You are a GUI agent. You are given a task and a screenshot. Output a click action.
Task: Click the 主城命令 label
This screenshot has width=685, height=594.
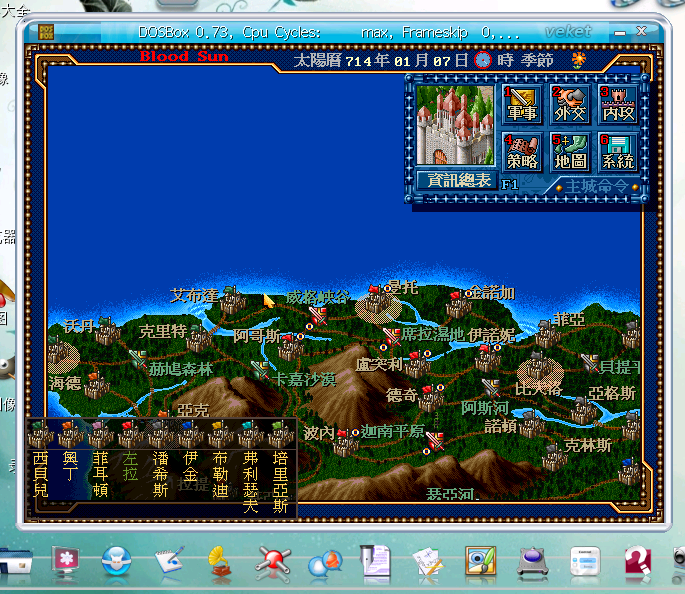(x=597, y=186)
